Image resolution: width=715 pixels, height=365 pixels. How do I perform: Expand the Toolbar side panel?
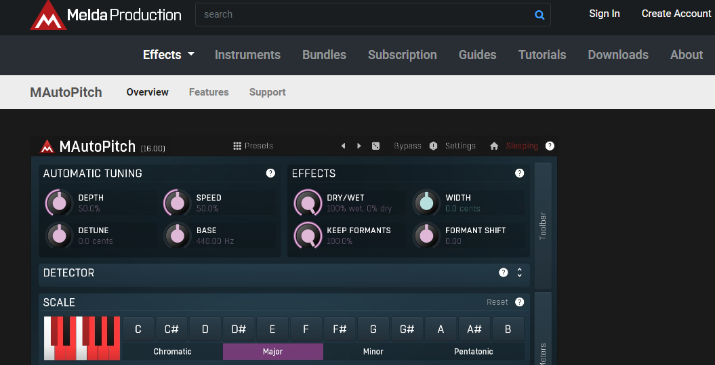click(543, 225)
